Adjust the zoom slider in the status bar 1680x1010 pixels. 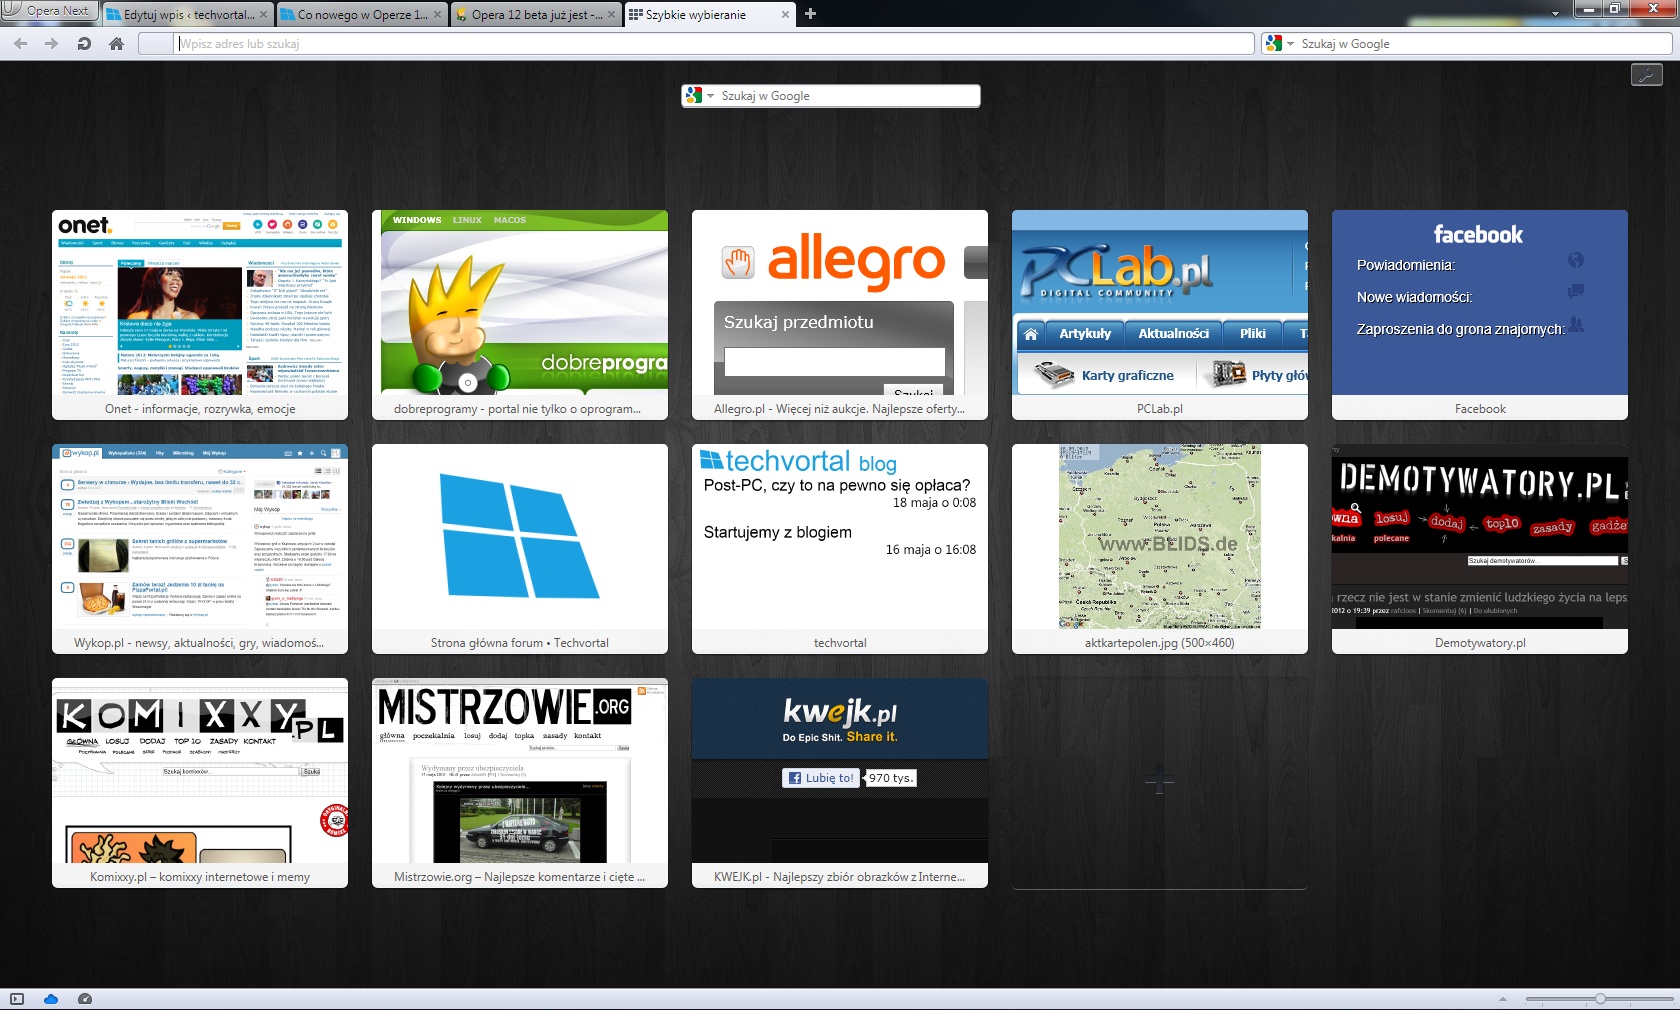(1599, 999)
